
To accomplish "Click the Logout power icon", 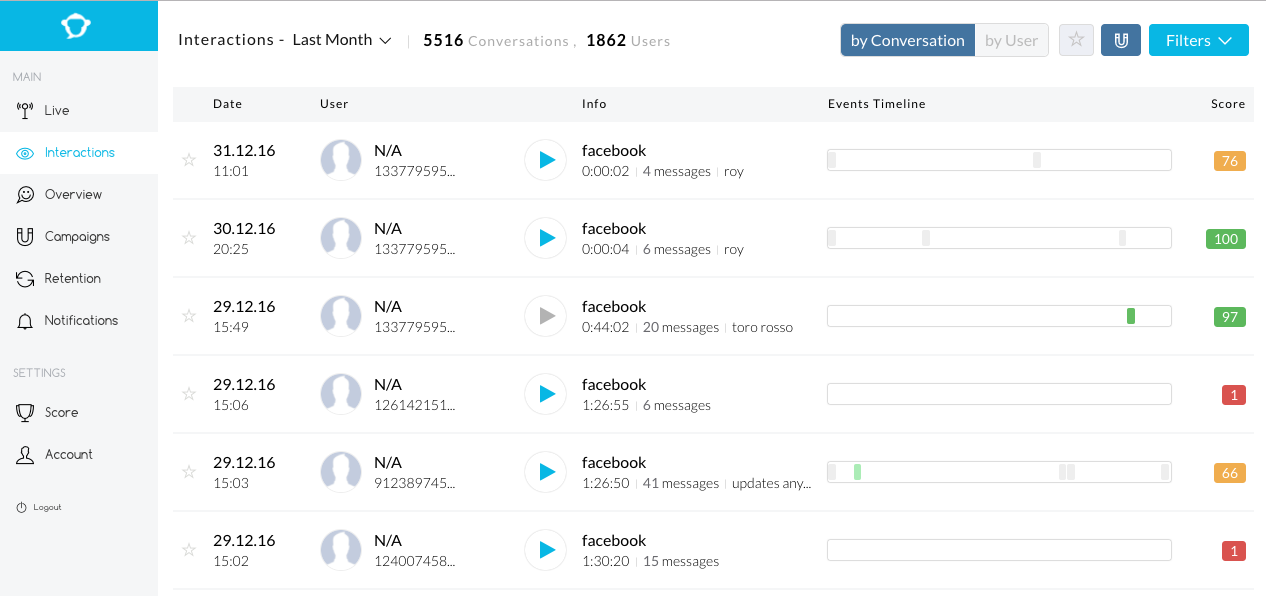I will [21, 508].
